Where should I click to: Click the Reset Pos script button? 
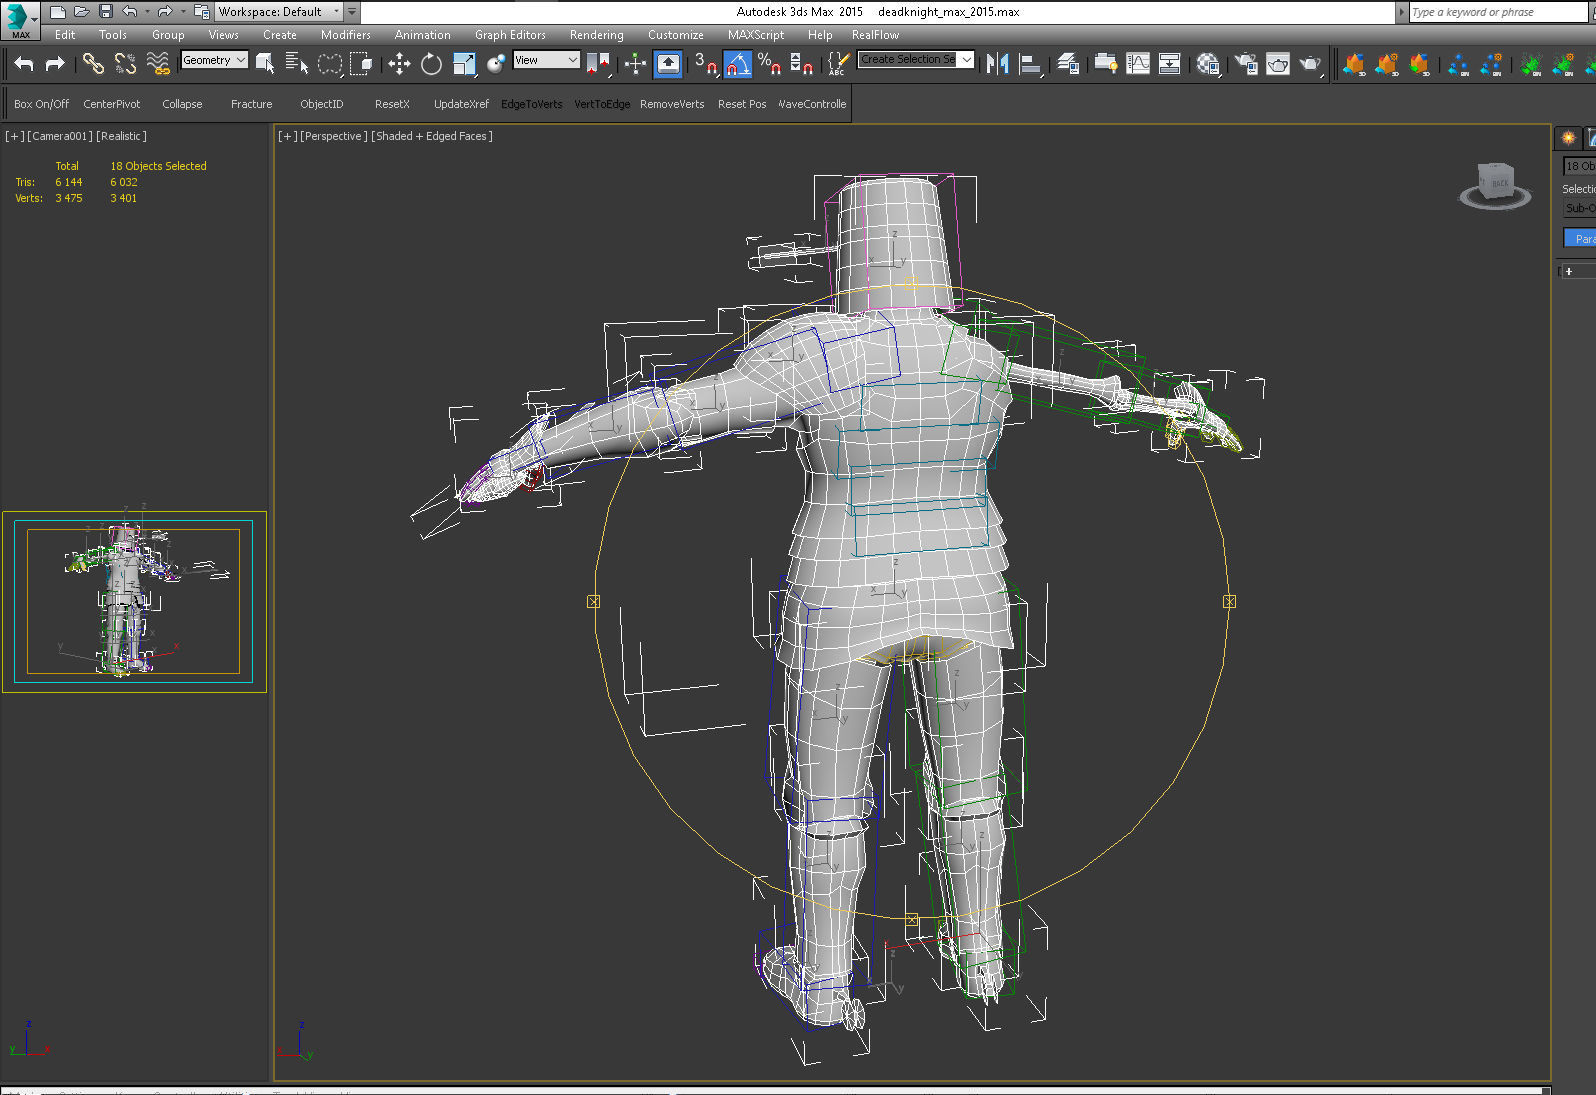point(742,104)
